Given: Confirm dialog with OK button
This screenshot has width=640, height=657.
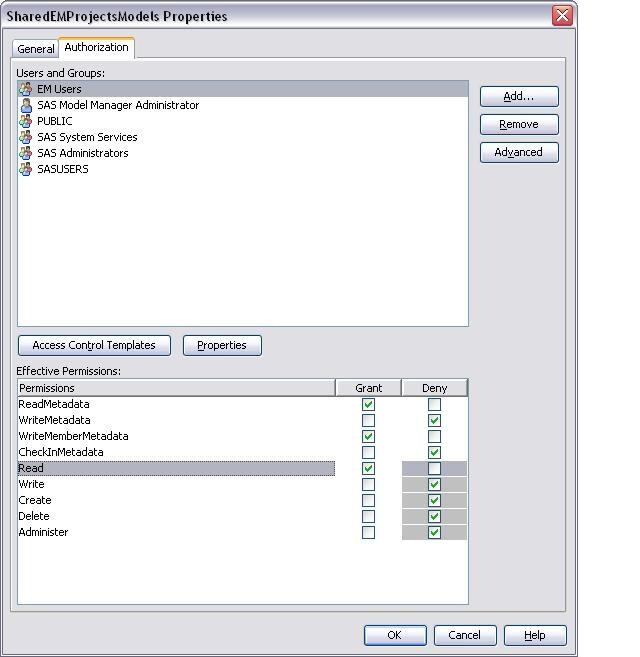Looking at the screenshot, I should [394, 635].
